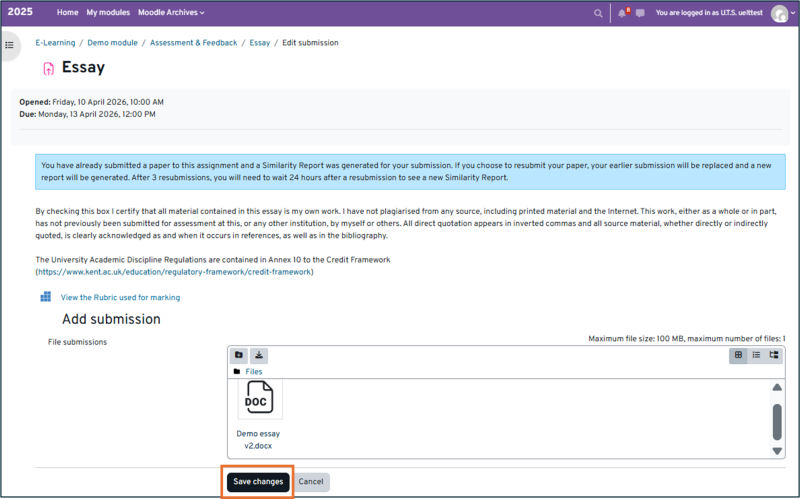800x499 pixels.
Task: Click the Demo essay v2.docx filename
Action: 258,440
